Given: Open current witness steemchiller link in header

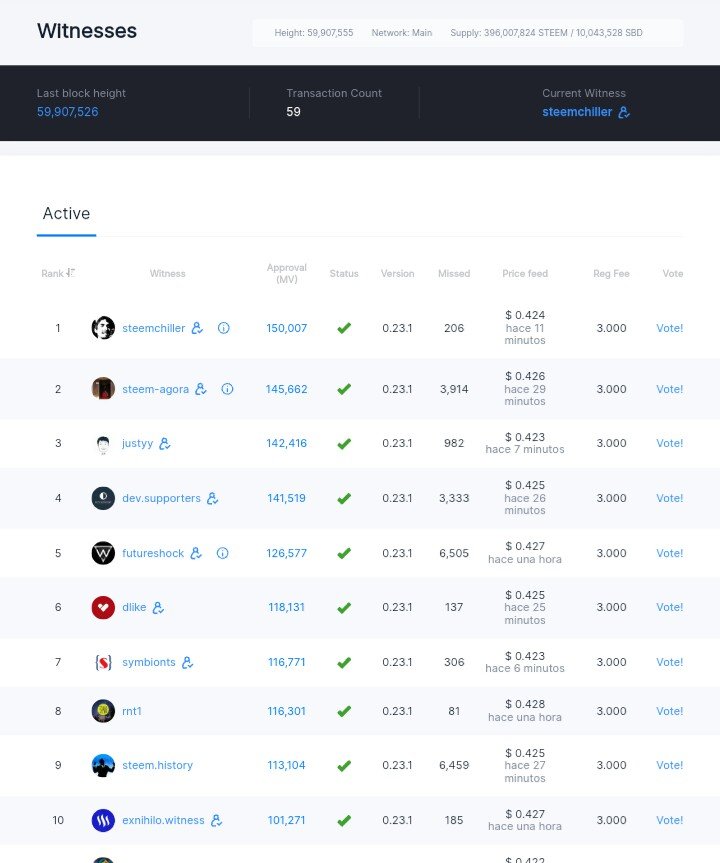Looking at the screenshot, I should pos(577,112).
